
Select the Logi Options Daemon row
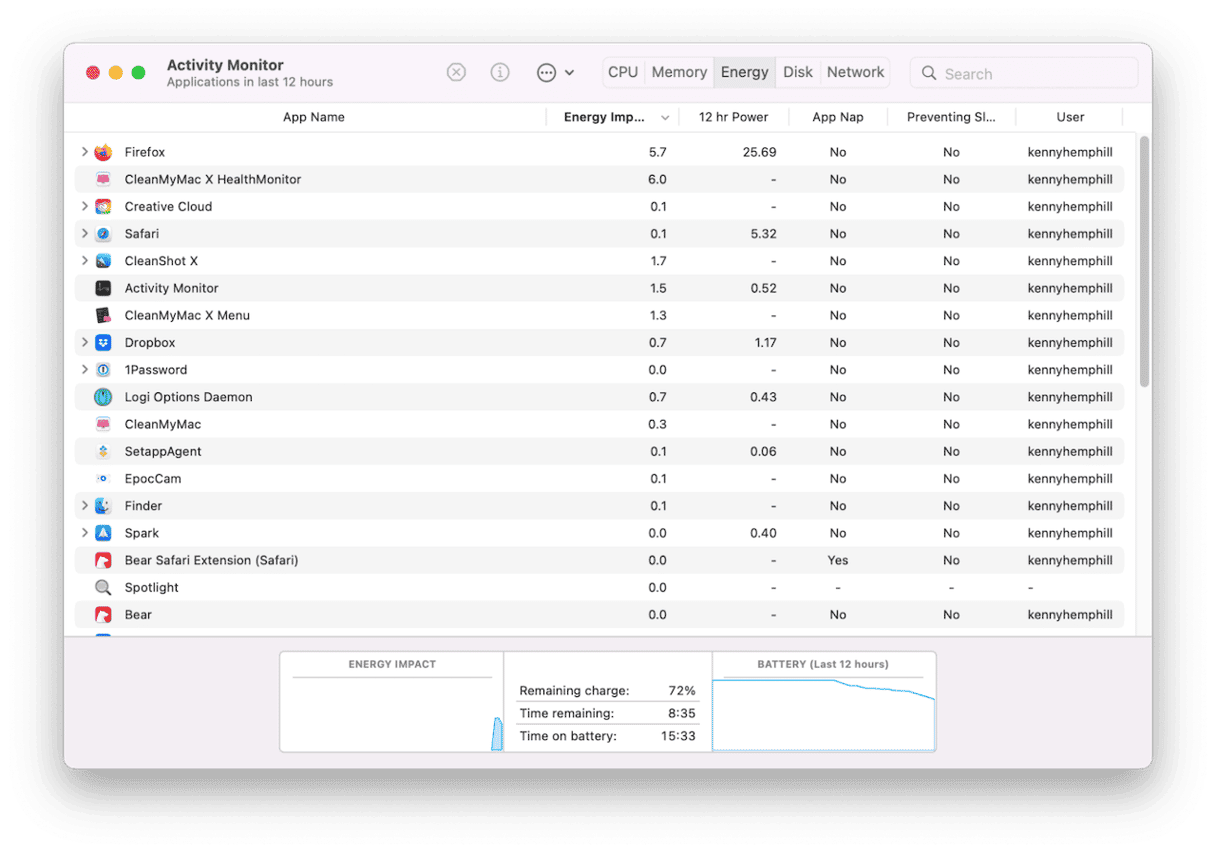coord(600,397)
